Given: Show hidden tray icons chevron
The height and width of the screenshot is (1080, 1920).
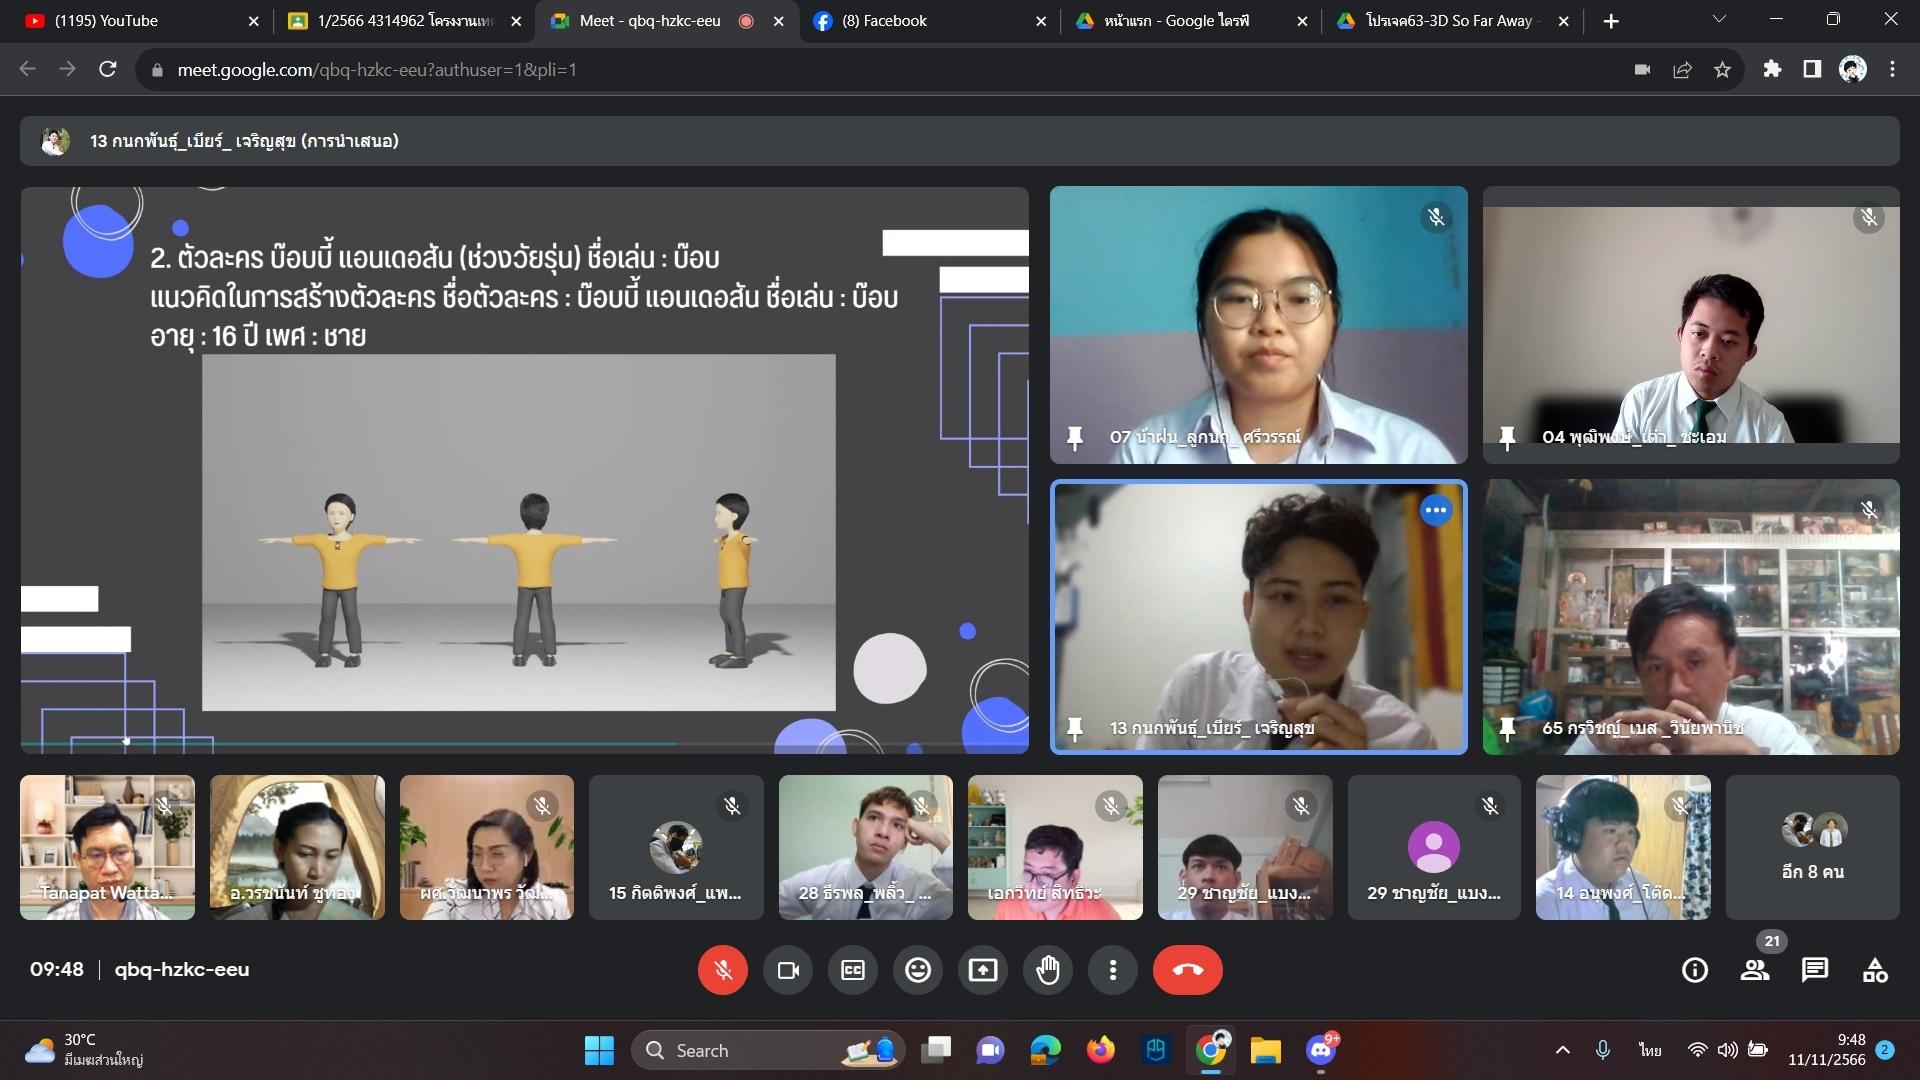Looking at the screenshot, I should pyautogui.click(x=1562, y=1050).
